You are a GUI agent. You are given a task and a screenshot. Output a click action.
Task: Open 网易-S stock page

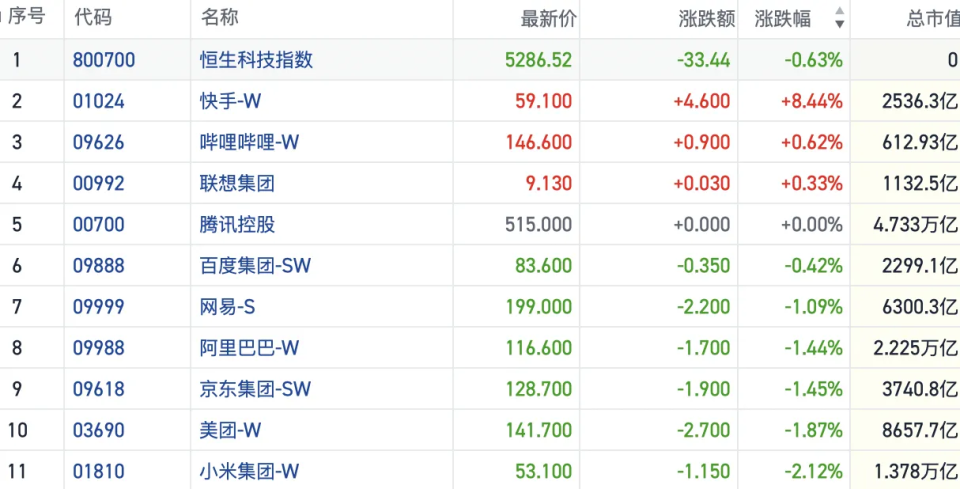pyautogui.click(x=227, y=307)
